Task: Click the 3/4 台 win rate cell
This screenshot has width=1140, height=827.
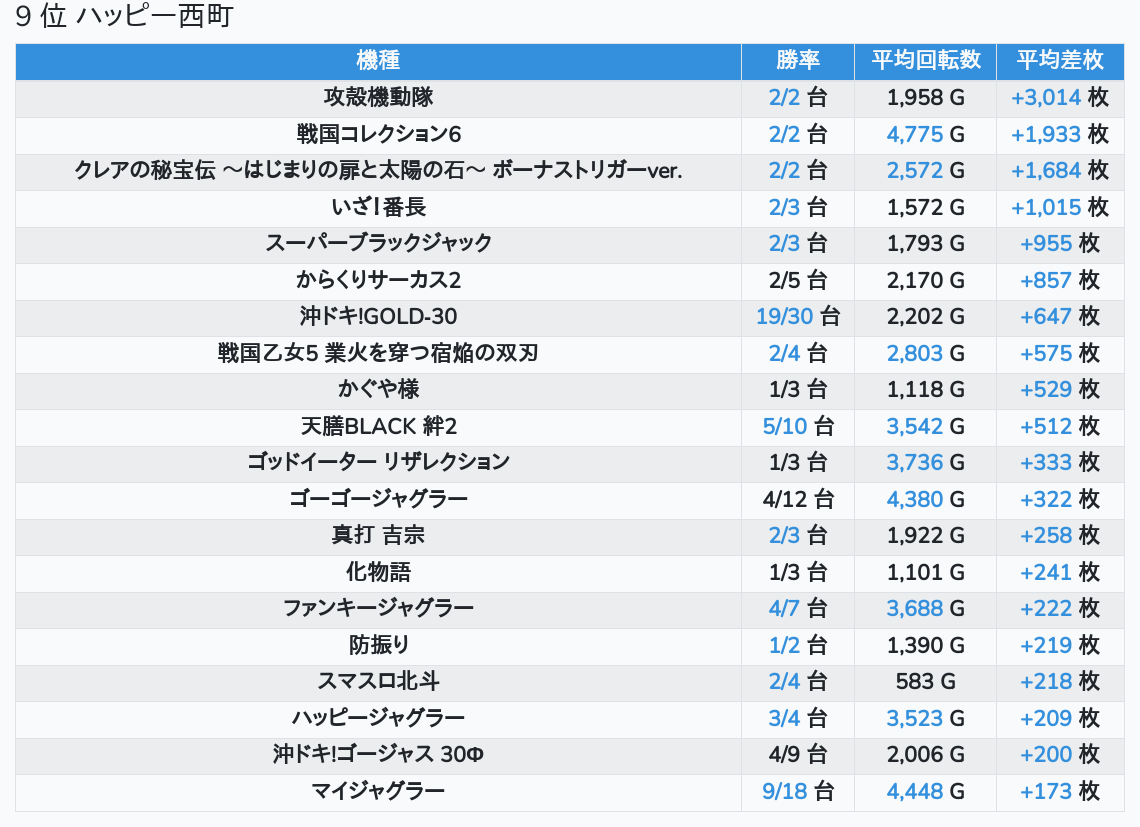Action: pos(798,718)
